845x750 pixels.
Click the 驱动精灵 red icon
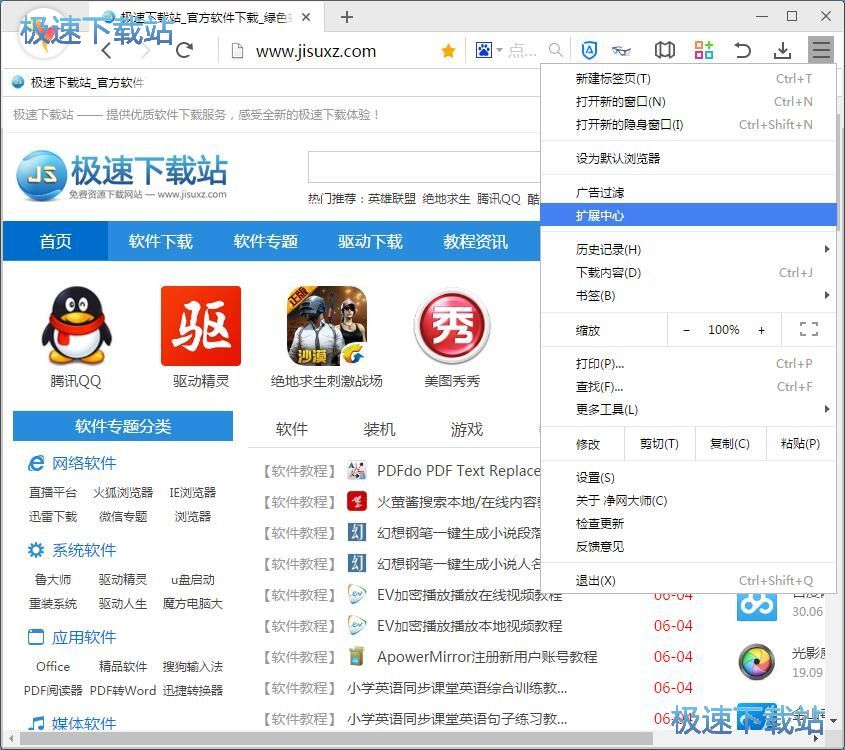tap(200, 326)
